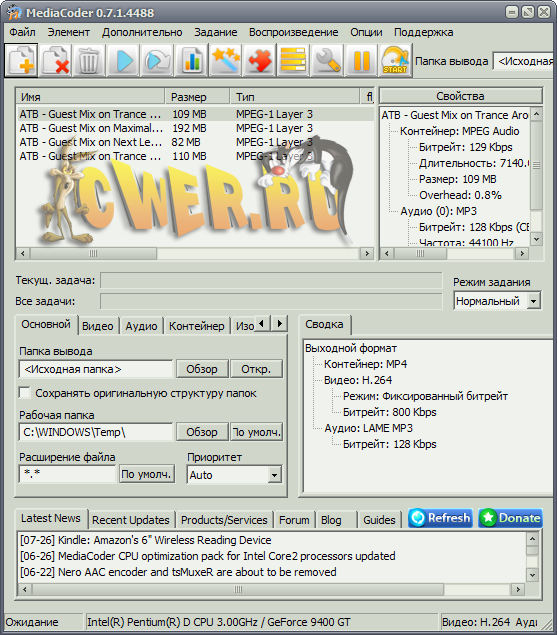Click the 'Рабочая папка' path input field
Image resolution: width=557 pixels, height=635 pixels.
pyautogui.click(x=96, y=432)
